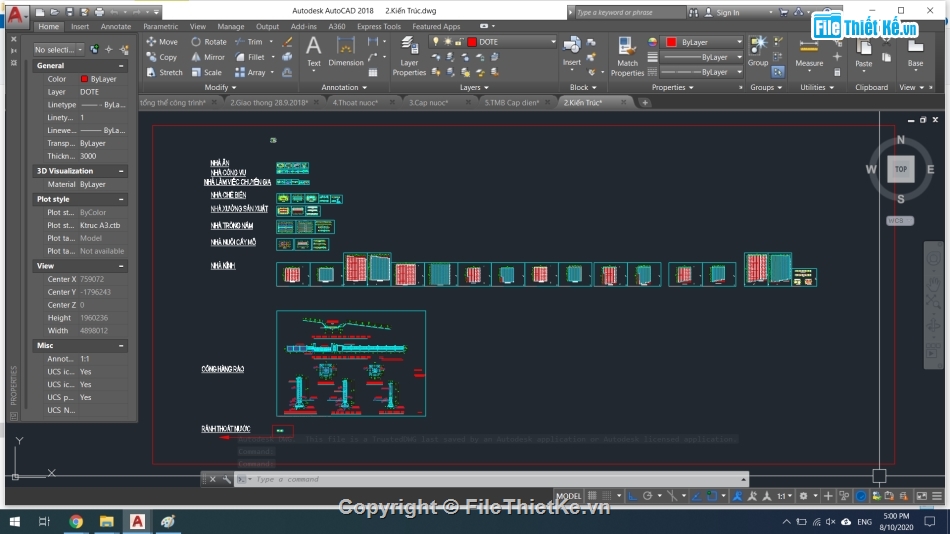The width and height of the screenshot is (950, 534).
Task: Toggle snap mode in status bar
Action: 606,496
